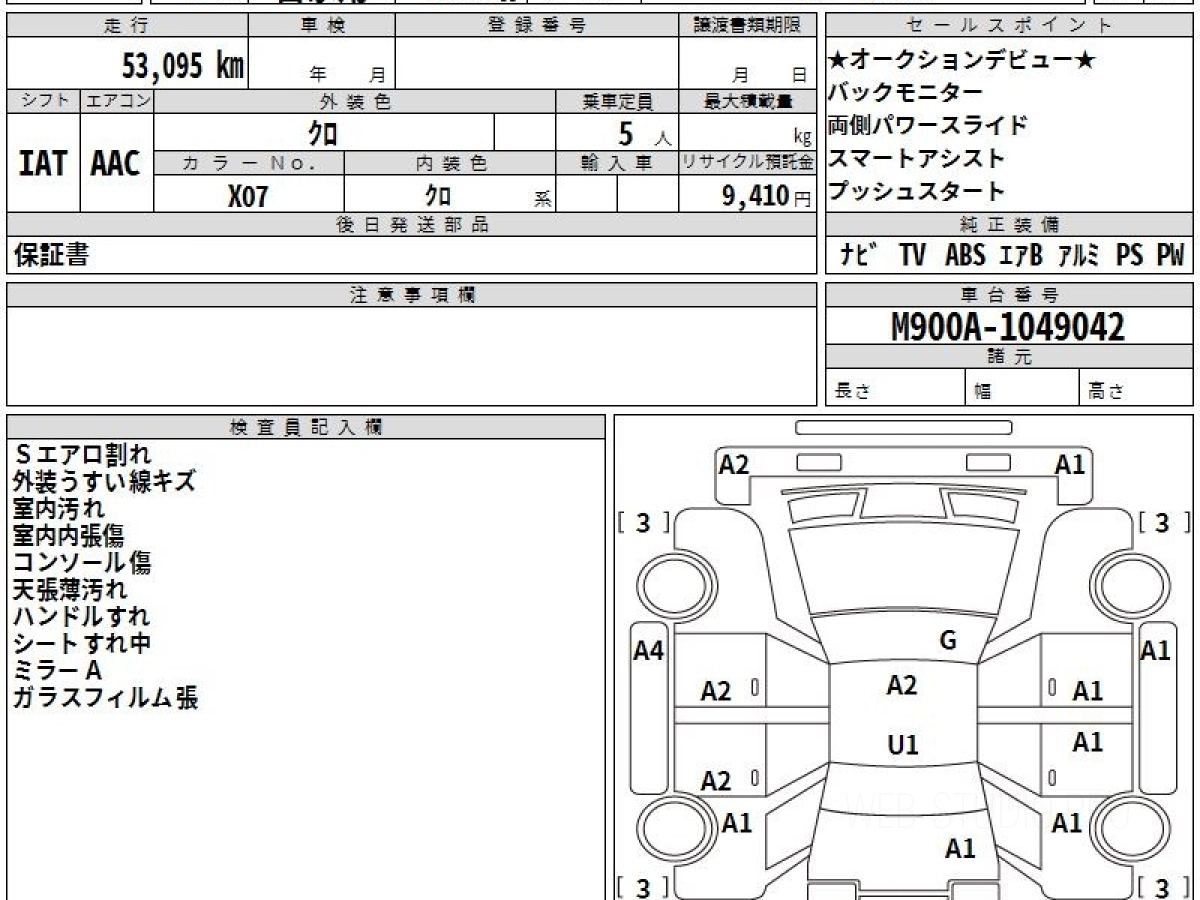Click the 車台番号 section header
Screen dimensions: 1200x900
[1010, 295]
